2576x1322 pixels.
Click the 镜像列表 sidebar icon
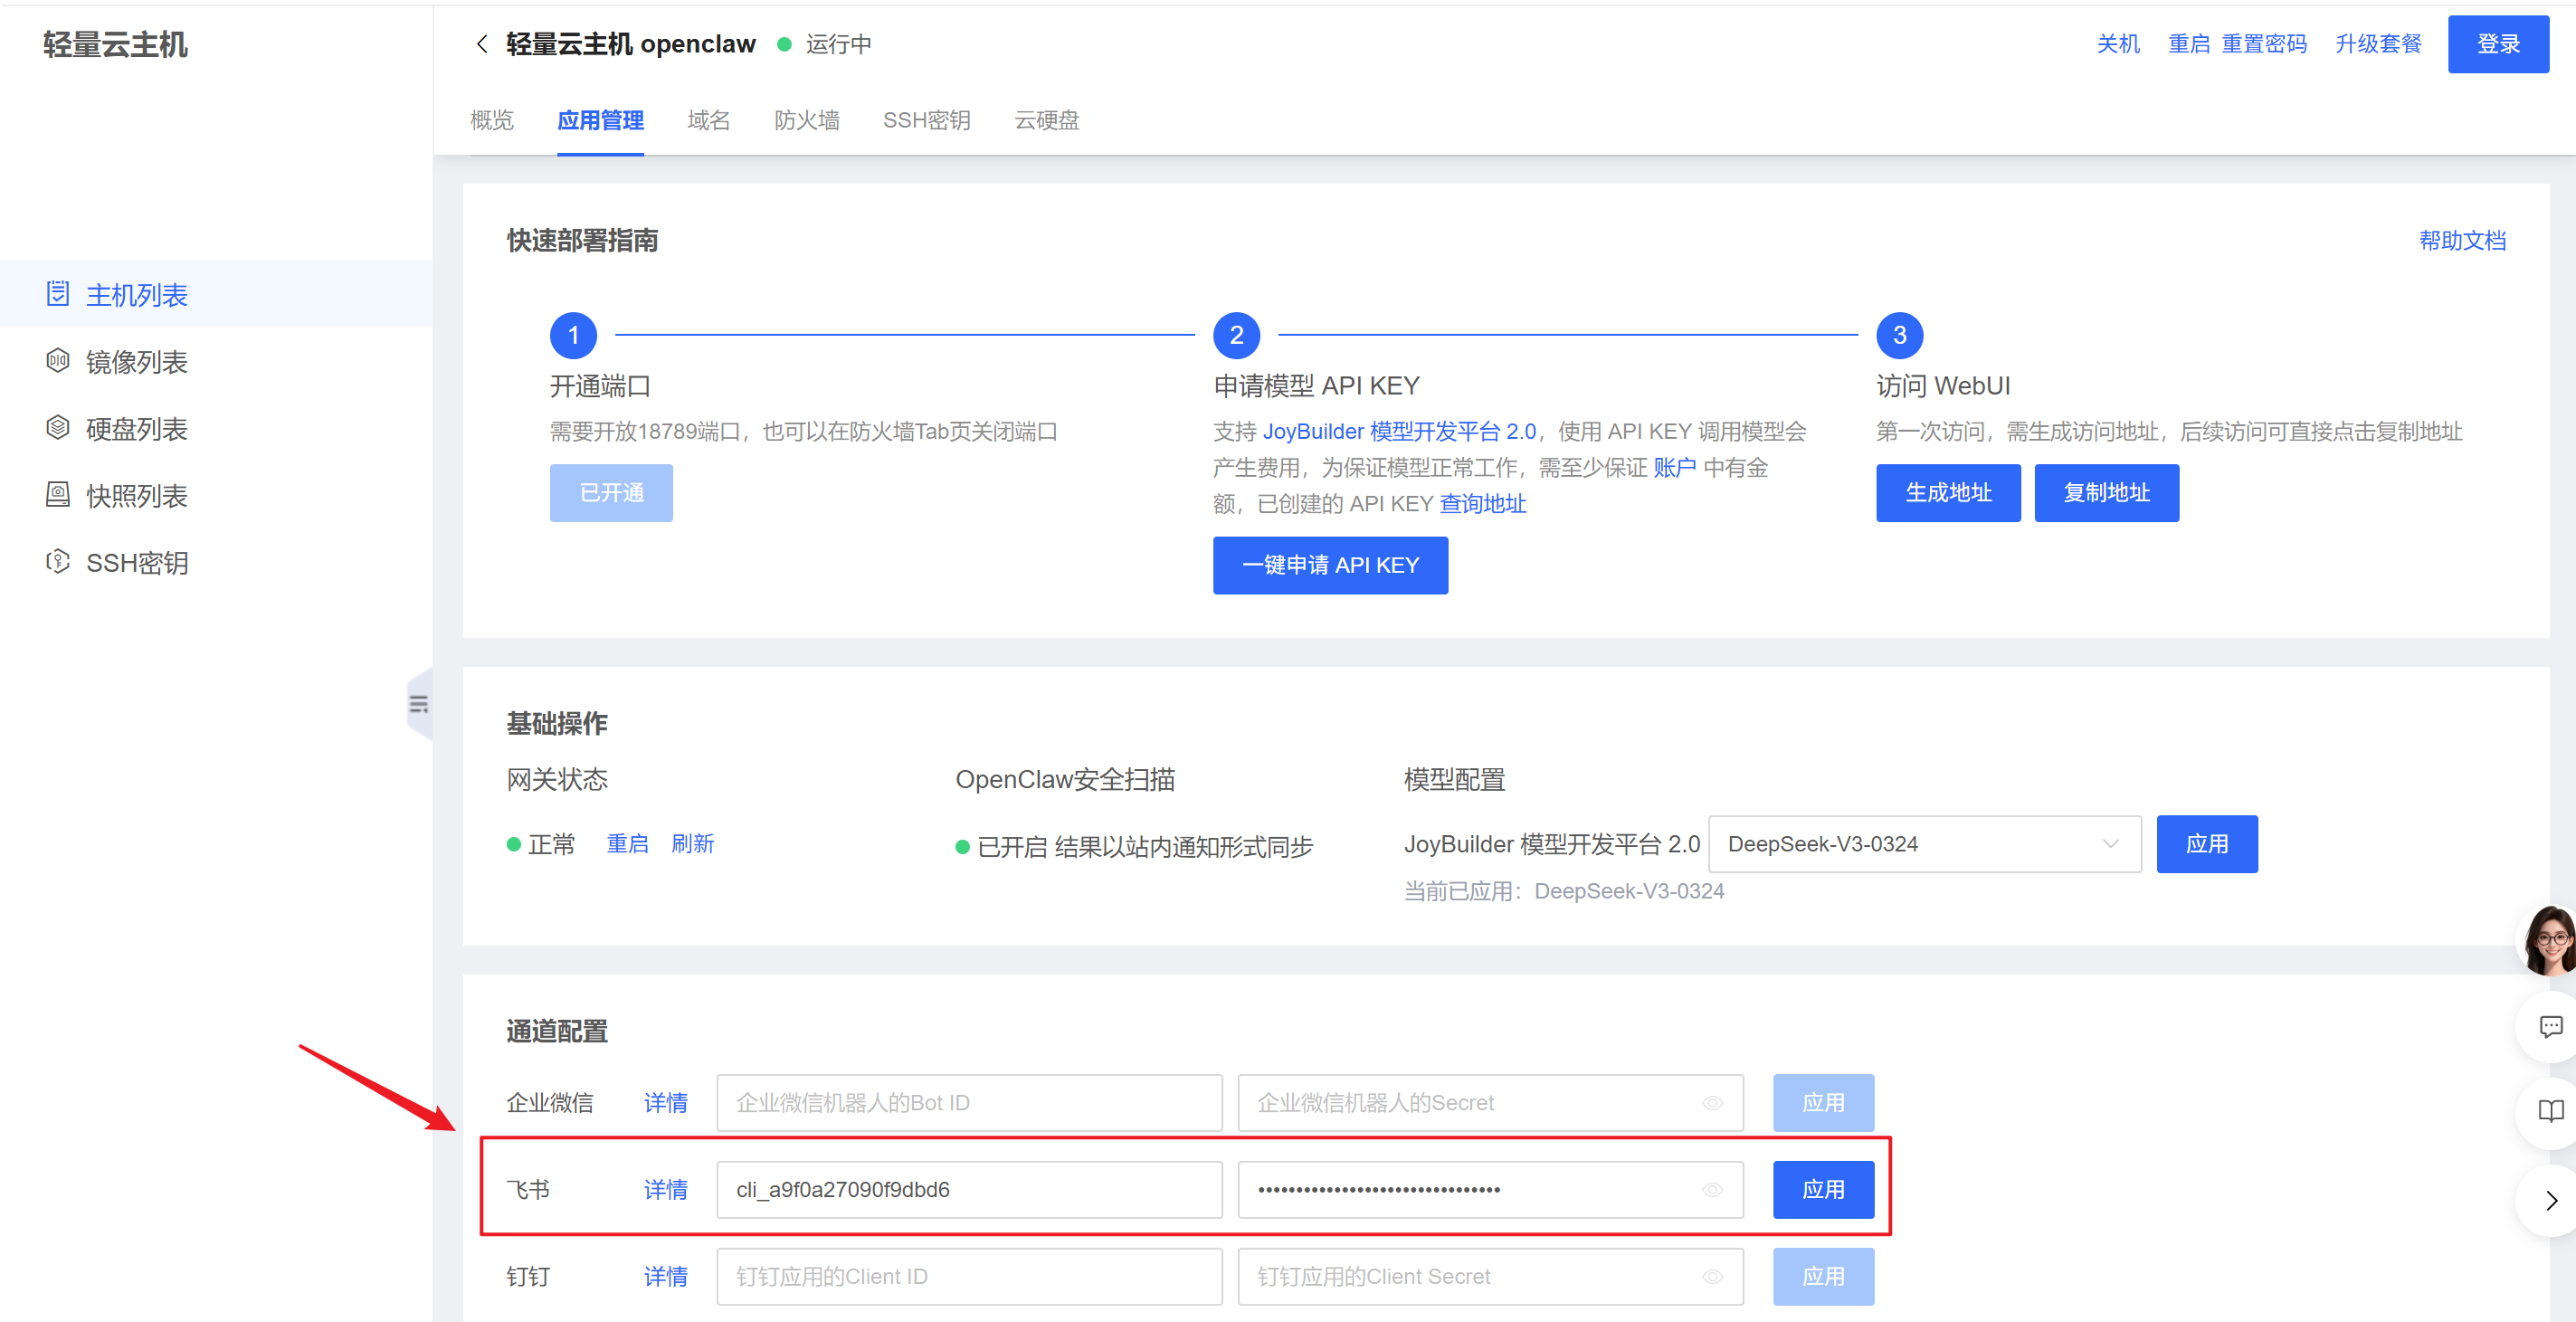point(58,361)
